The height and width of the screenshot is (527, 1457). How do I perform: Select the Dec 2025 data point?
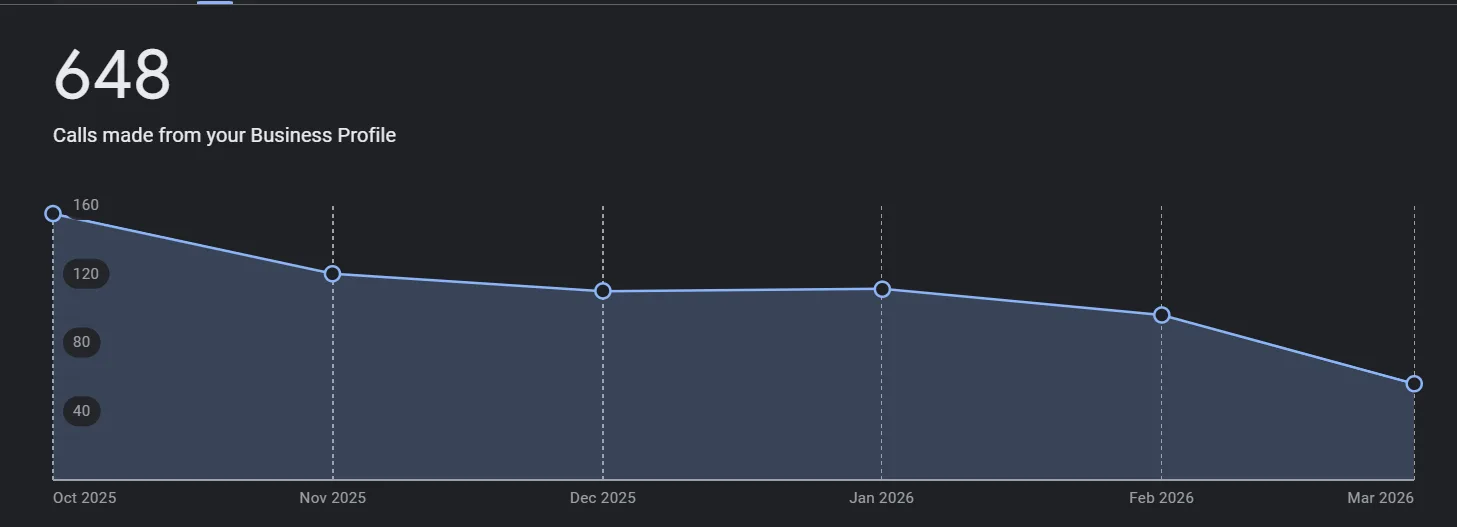[x=603, y=291]
